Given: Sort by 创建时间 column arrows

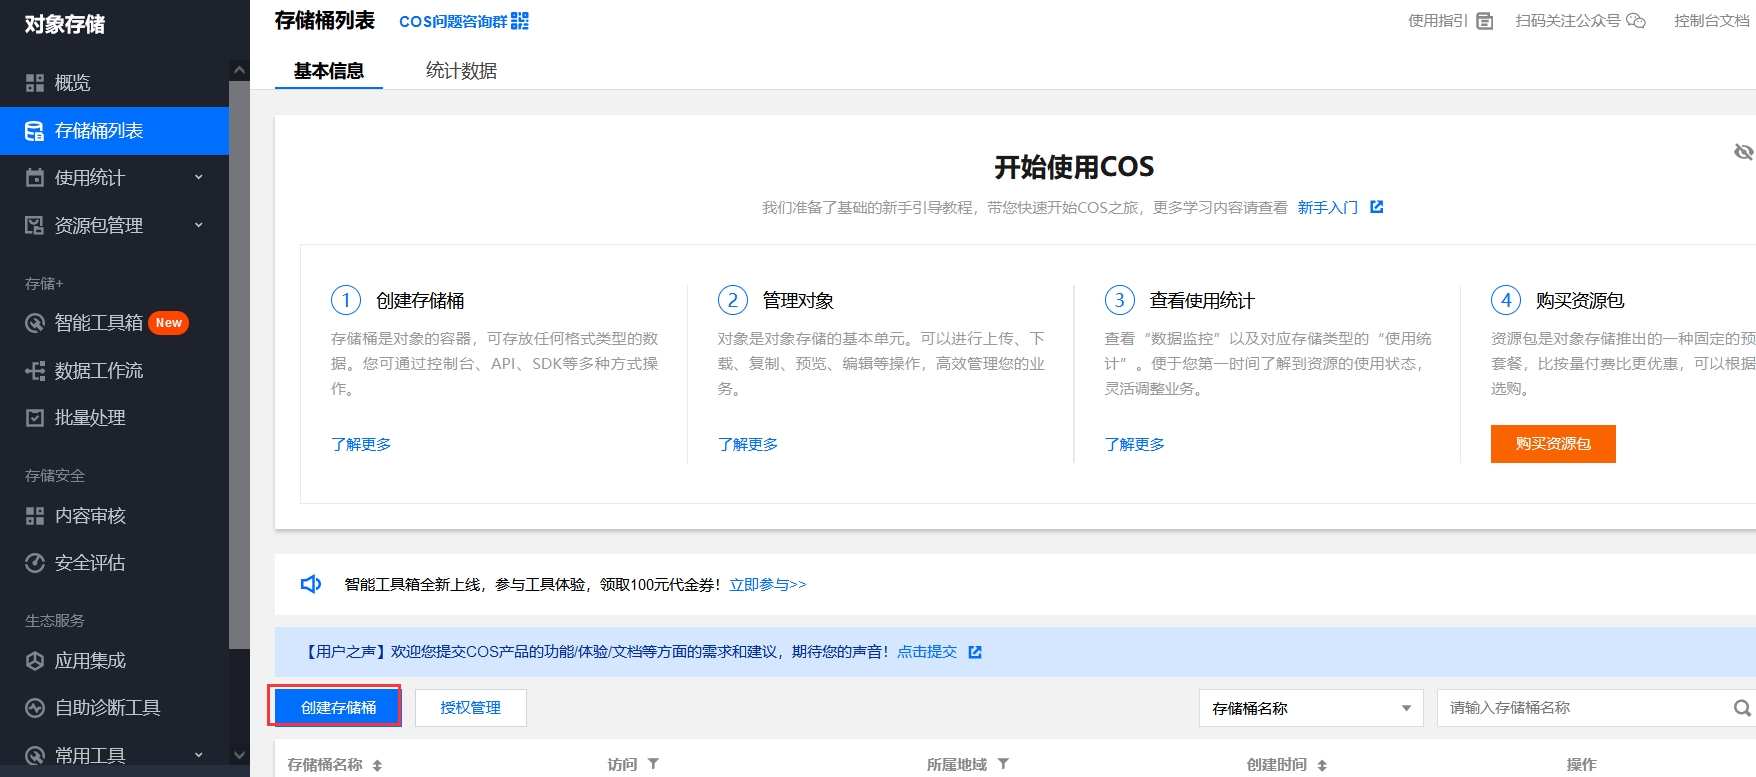Looking at the screenshot, I should click(x=1322, y=765).
